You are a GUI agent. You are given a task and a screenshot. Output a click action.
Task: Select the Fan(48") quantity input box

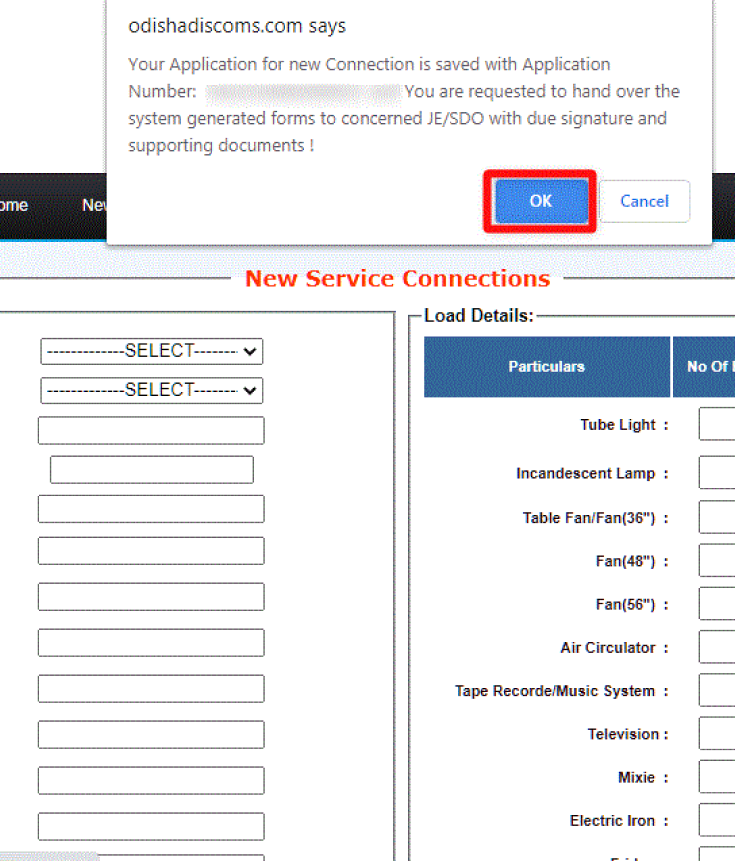(x=716, y=561)
